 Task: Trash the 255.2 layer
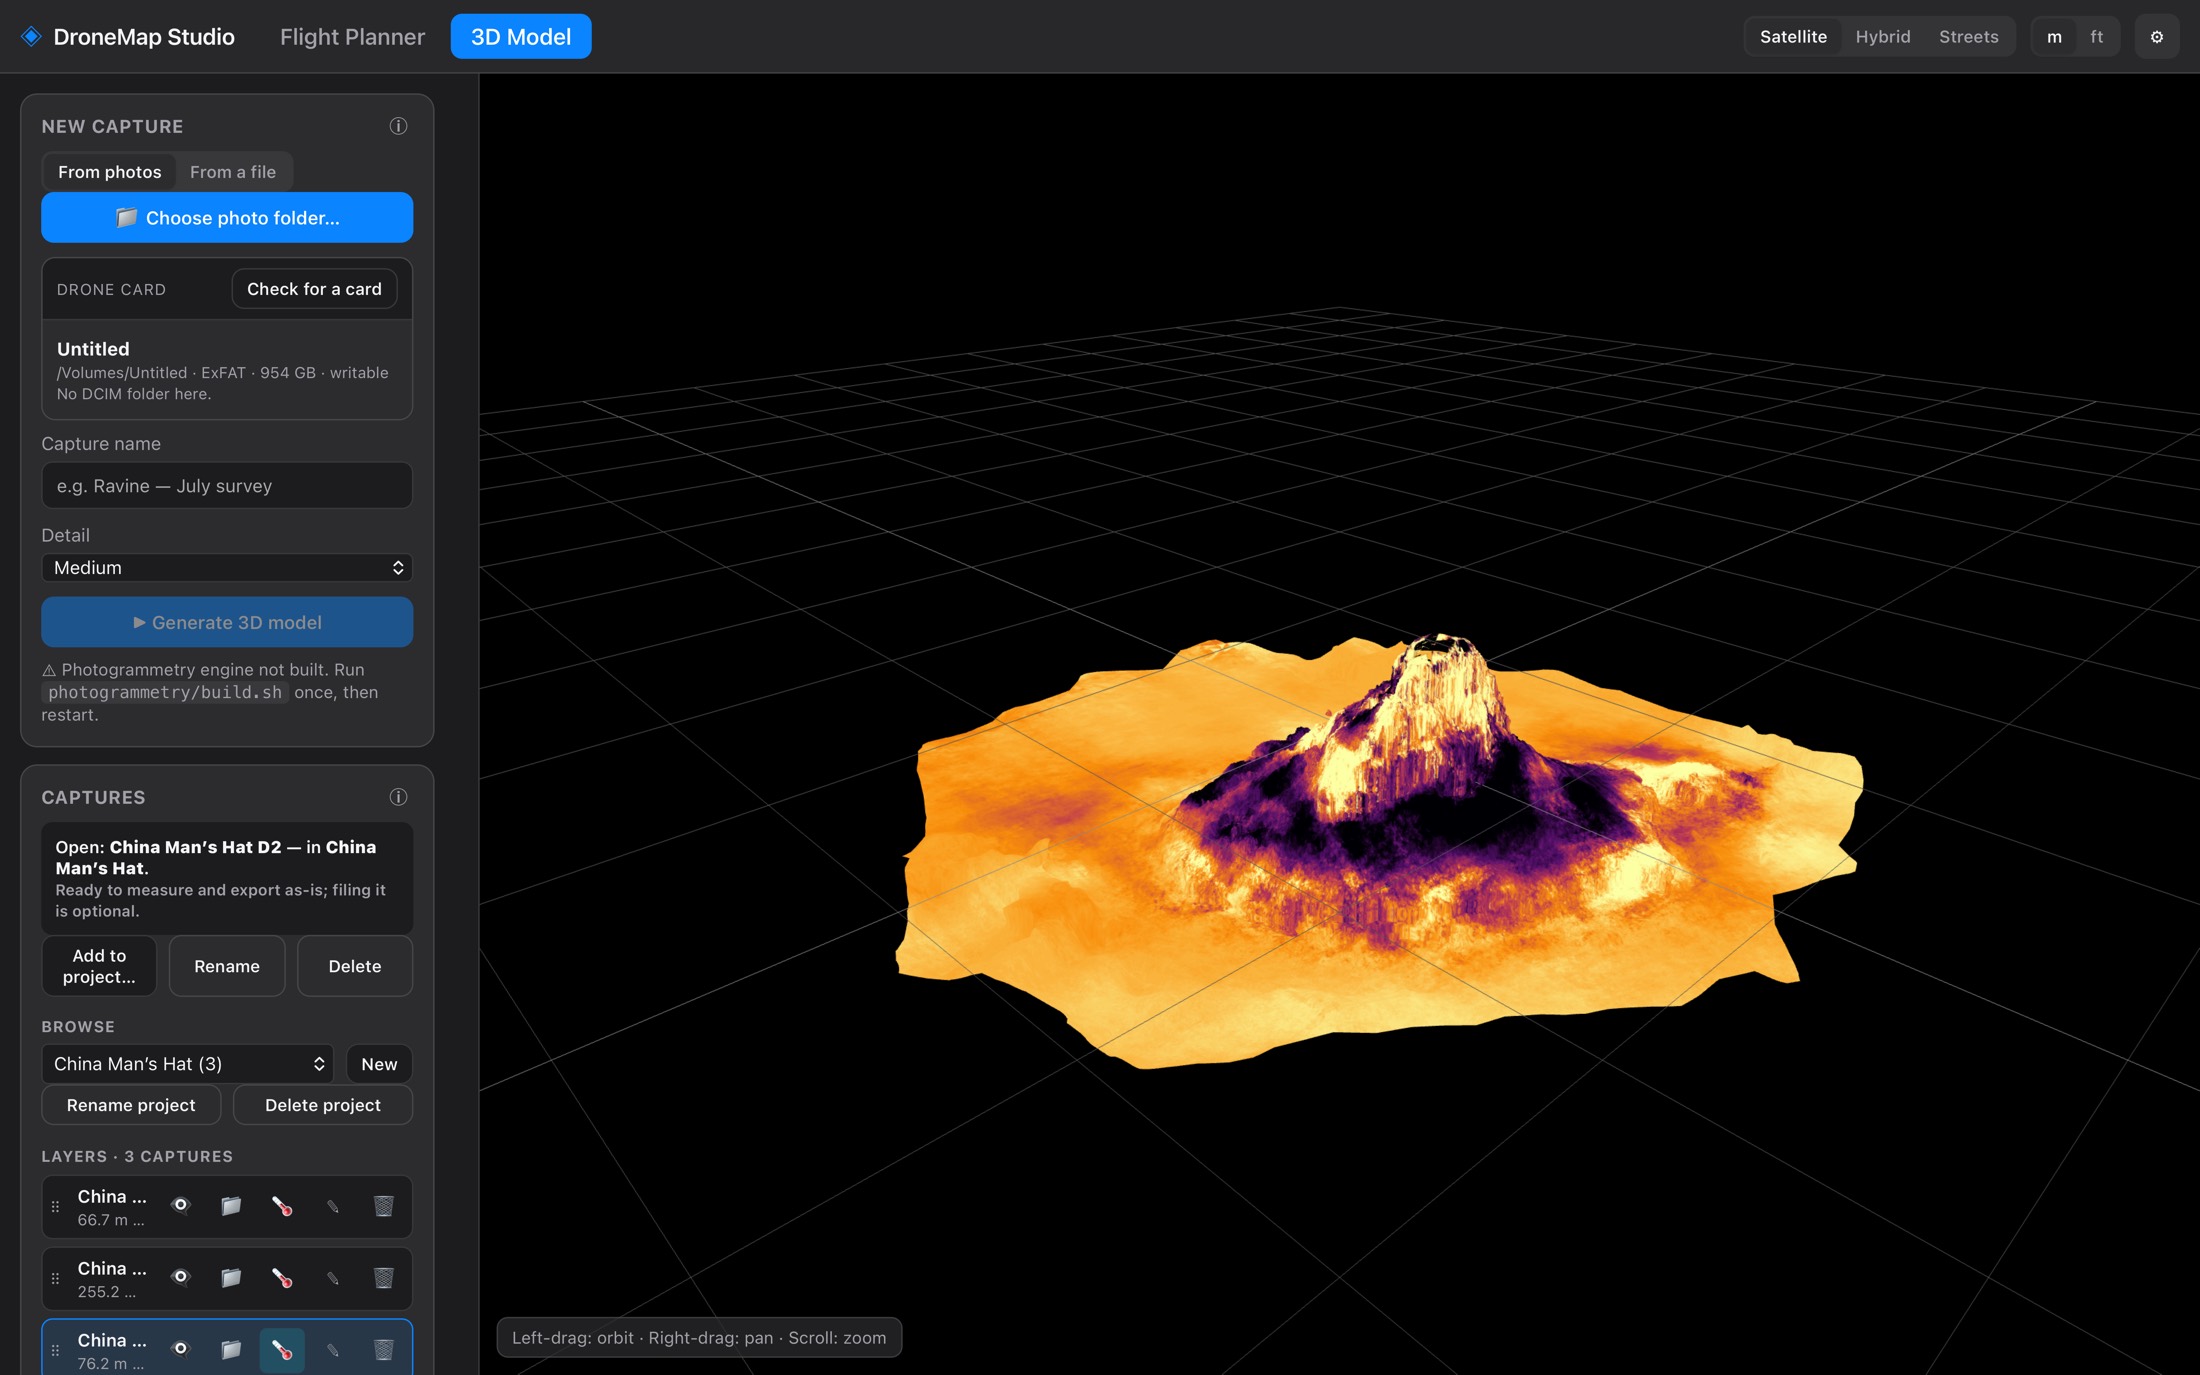click(x=383, y=1278)
